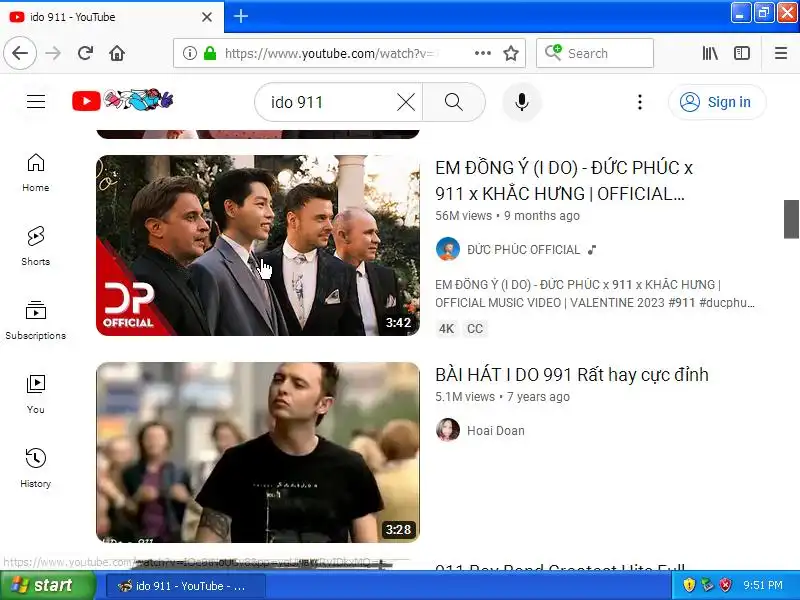Play the EM ĐỒNG Ý wedding video thumbnail
The height and width of the screenshot is (600, 800).
point(258,245)
